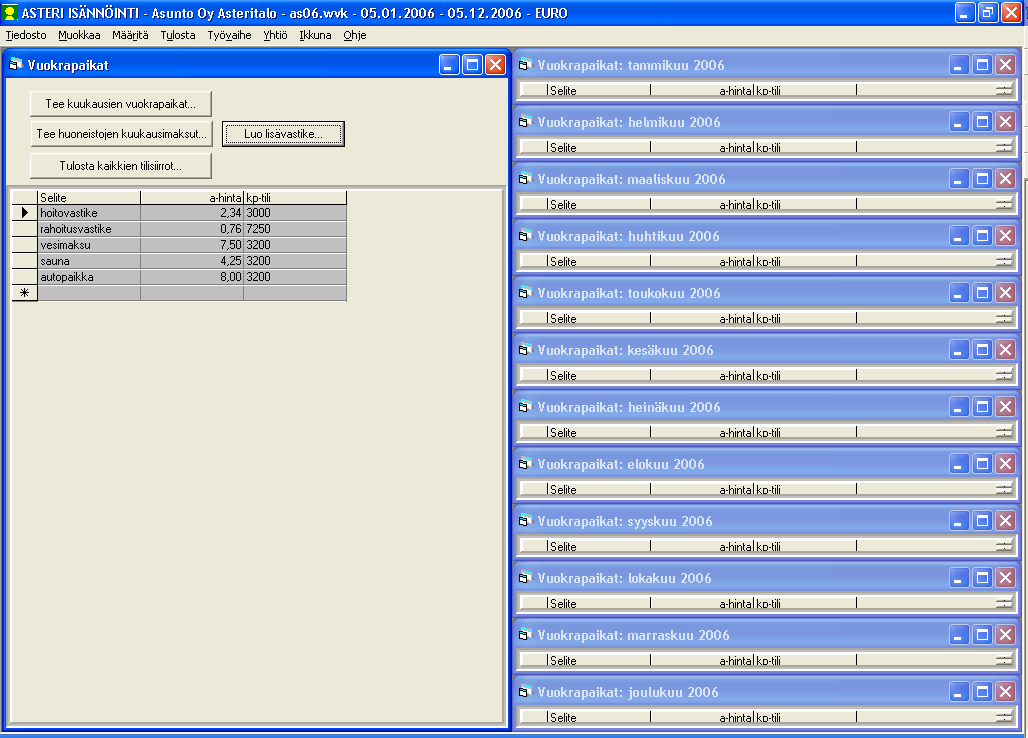Viewport: 1028px width, 738px height.
Task: Open the Muokkaa menu
Action: click(x=79, y=35)
